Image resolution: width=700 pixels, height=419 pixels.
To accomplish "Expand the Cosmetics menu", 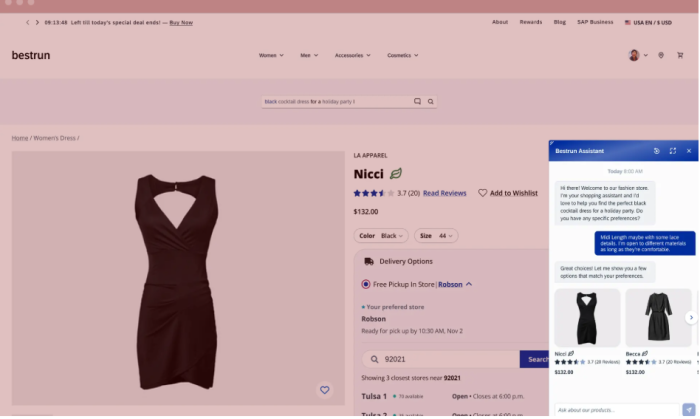I will (x=402, y=55).
